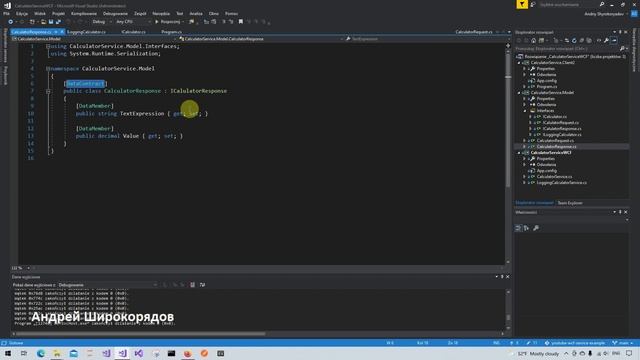The image size is (640, 360).
Task: Select ICalulatorResponse.cs in Solution Explorer
Action: [x=562, y=129]
